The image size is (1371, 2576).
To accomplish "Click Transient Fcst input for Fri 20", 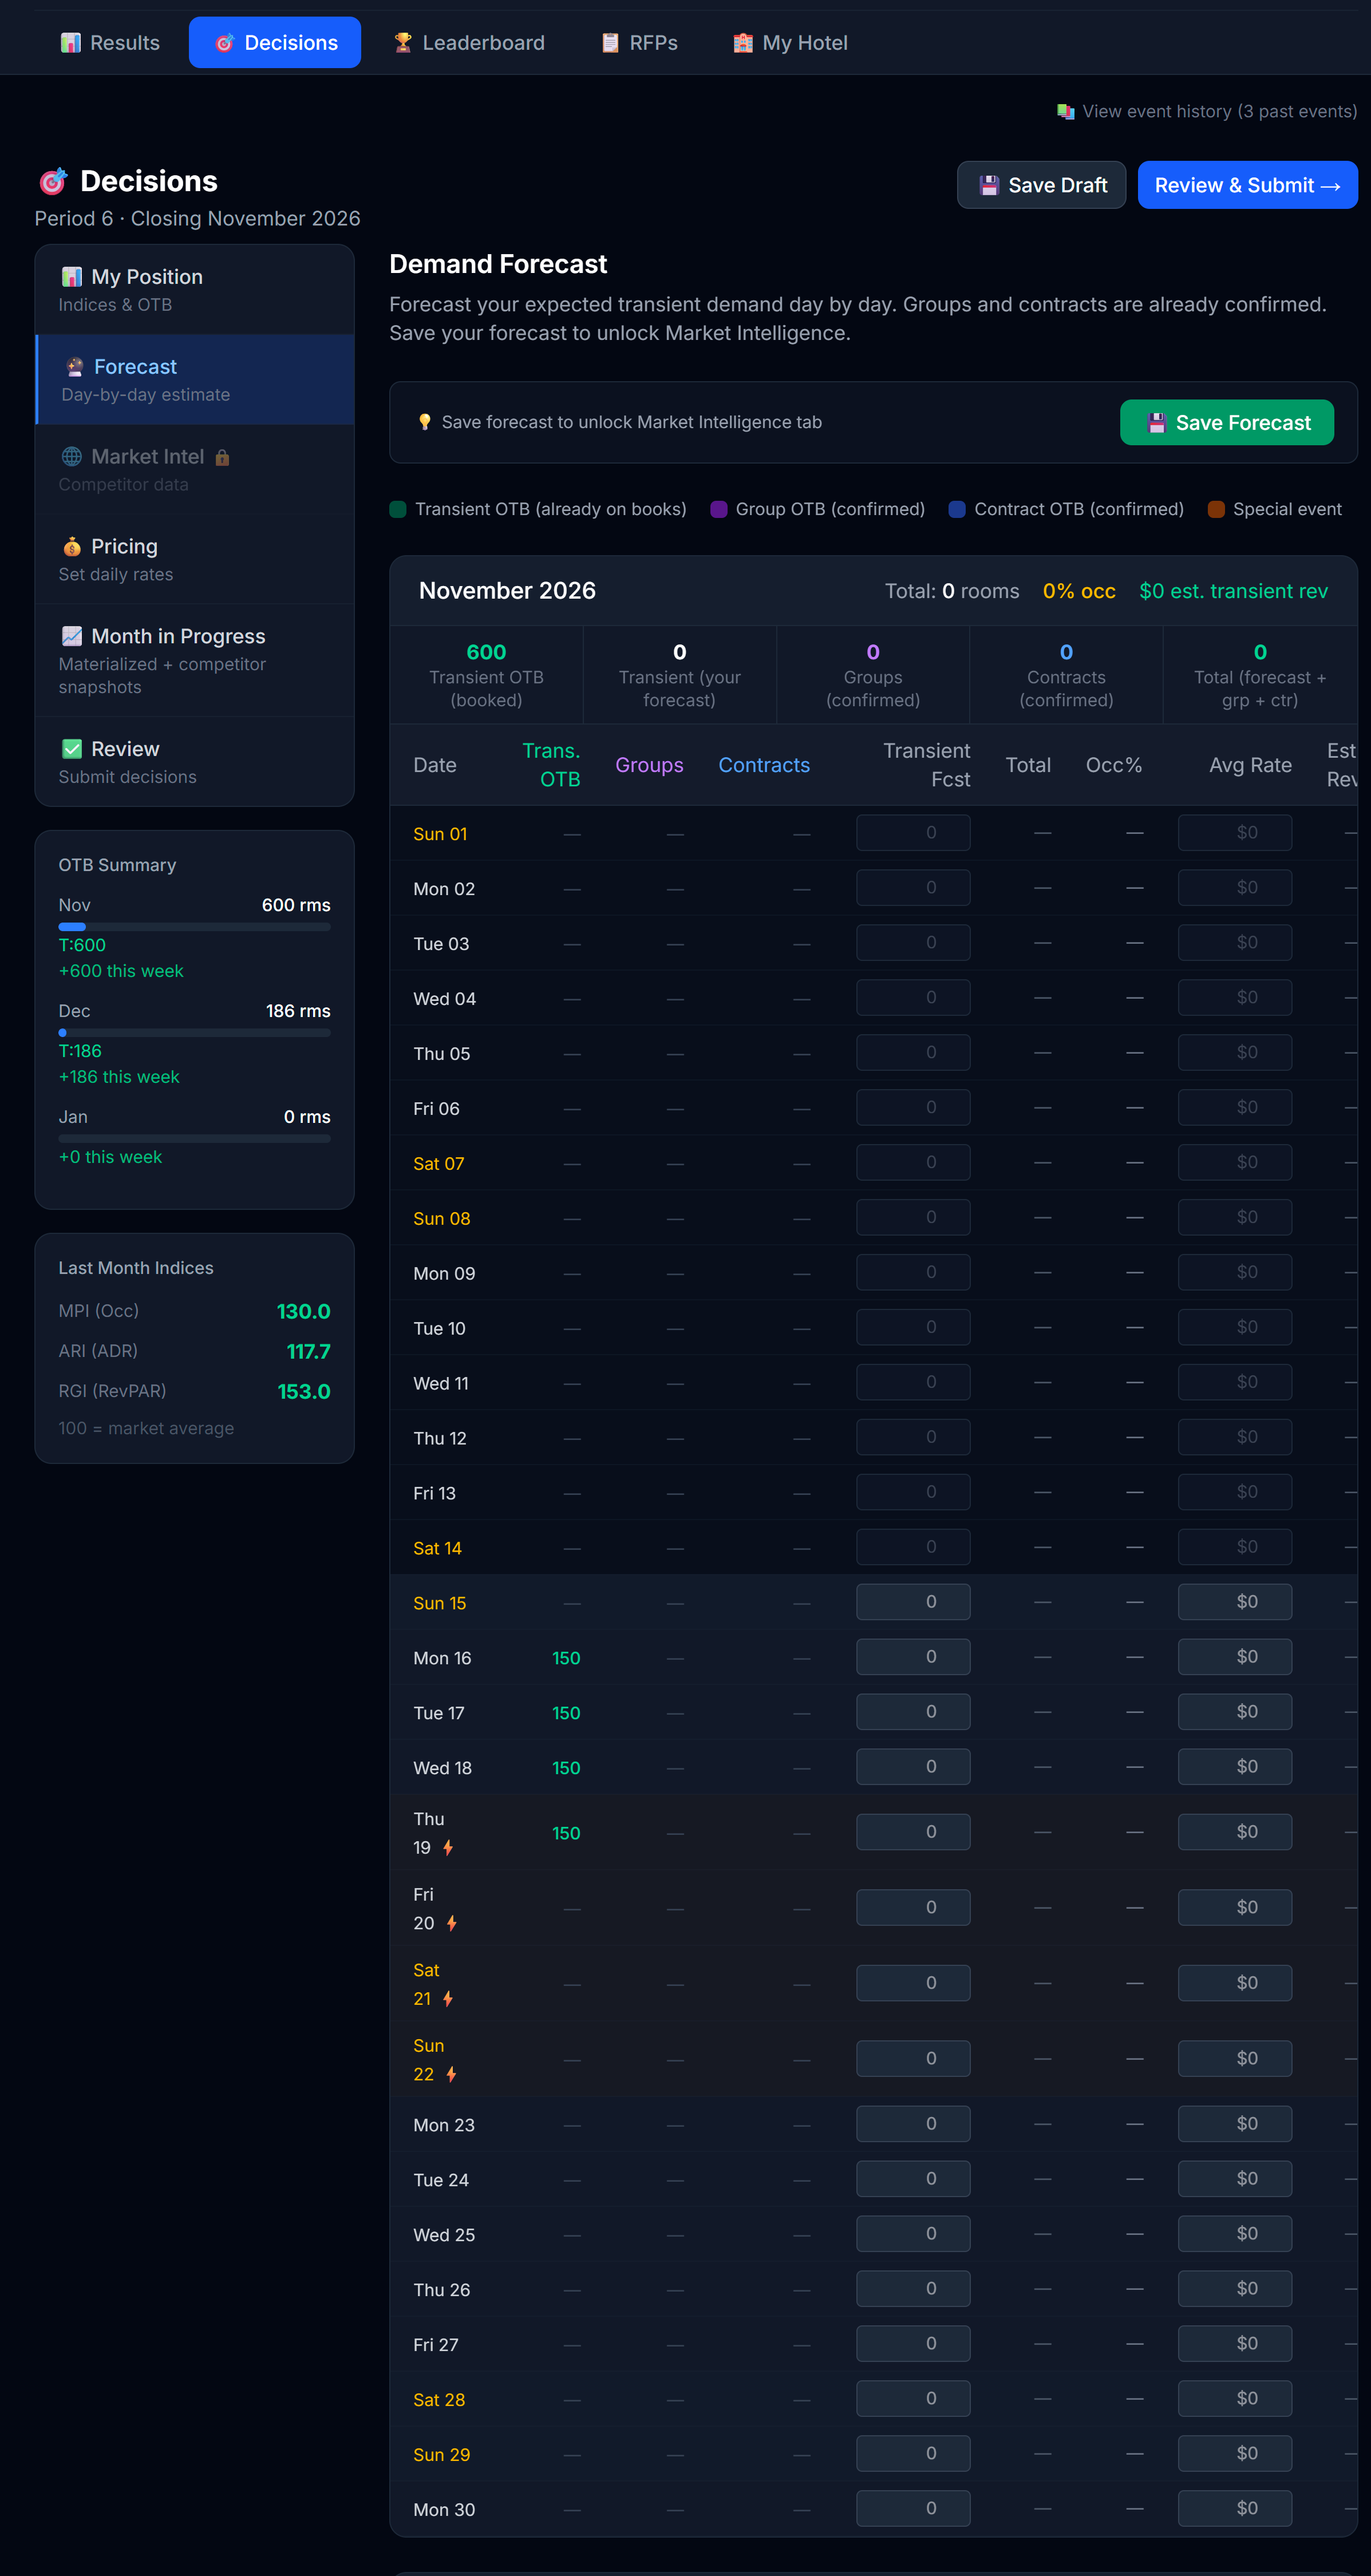I will tap(913, 1908).
